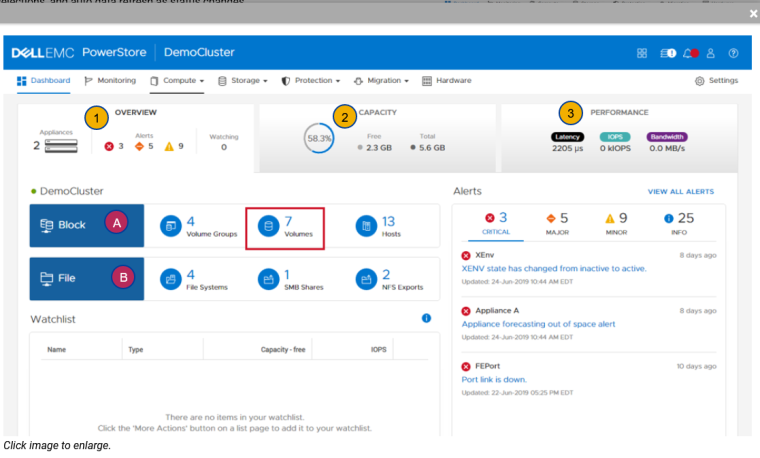The height and width of the screenshot is (458, 760).
Task: Click the Capacity - free column header
Action: point(283,350)
